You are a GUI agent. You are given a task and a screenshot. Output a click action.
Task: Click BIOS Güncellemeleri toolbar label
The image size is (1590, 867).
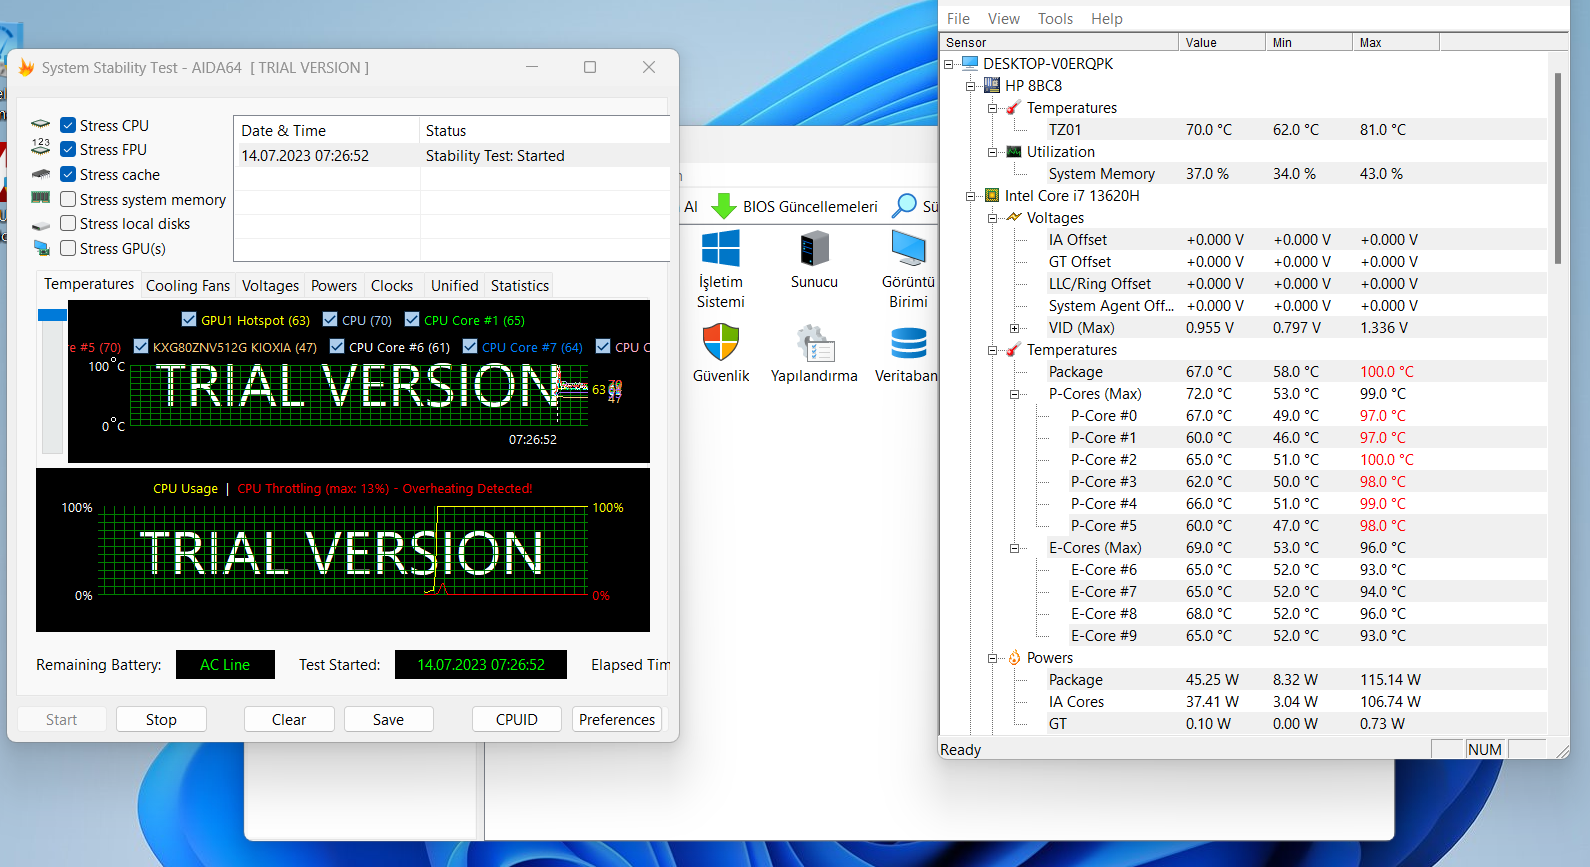click(810, 206)
